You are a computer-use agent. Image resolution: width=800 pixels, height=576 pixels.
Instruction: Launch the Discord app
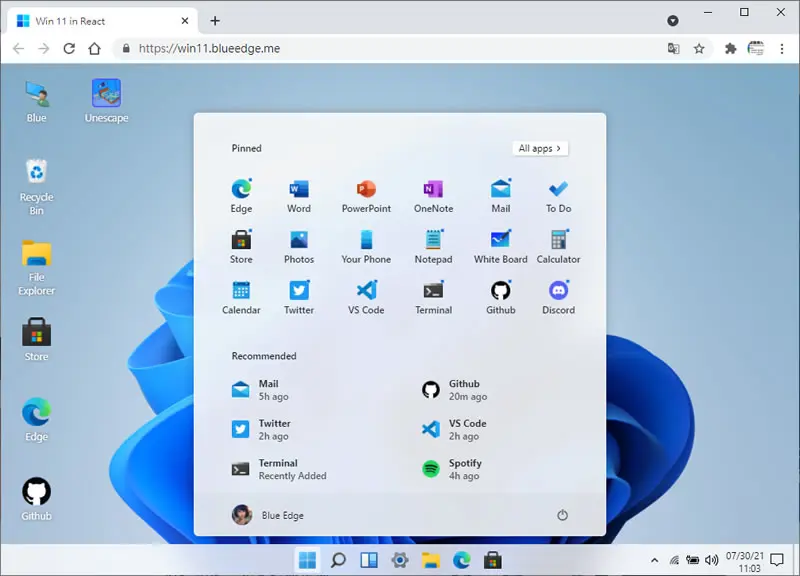pos(558,297)
